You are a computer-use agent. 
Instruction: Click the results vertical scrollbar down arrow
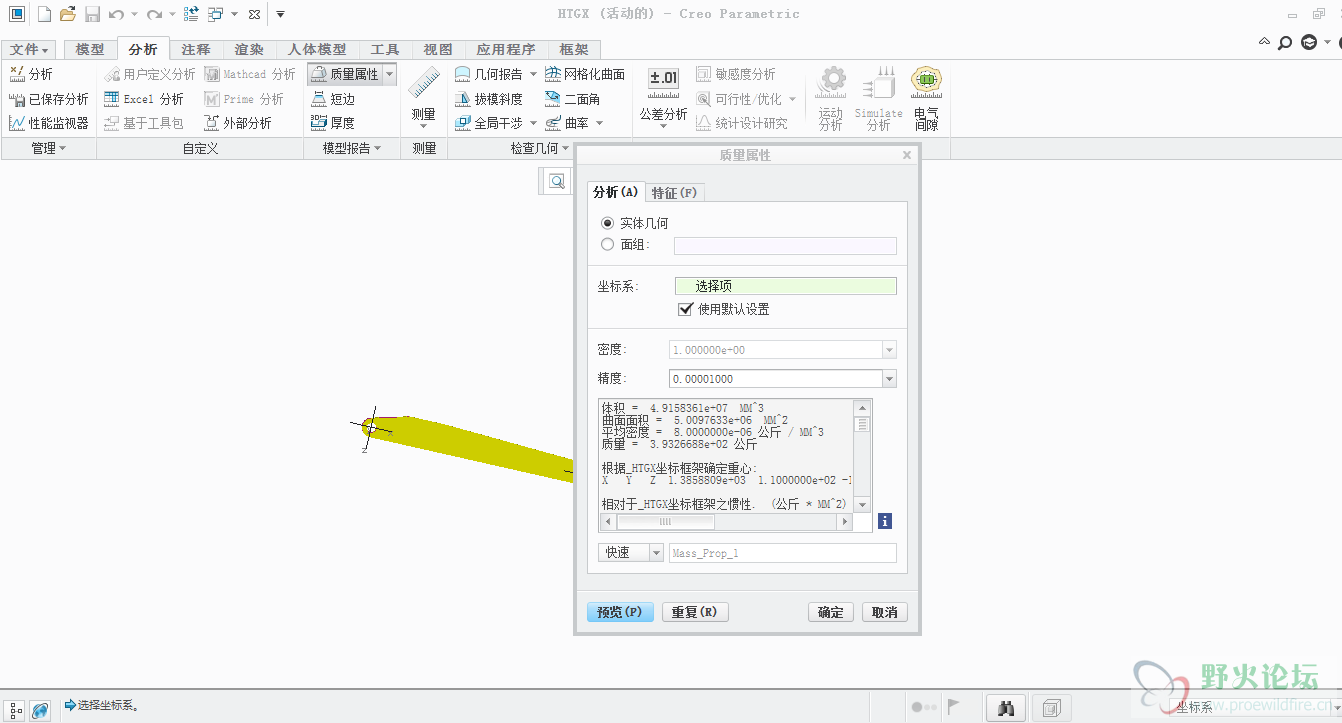coord(863,505)
